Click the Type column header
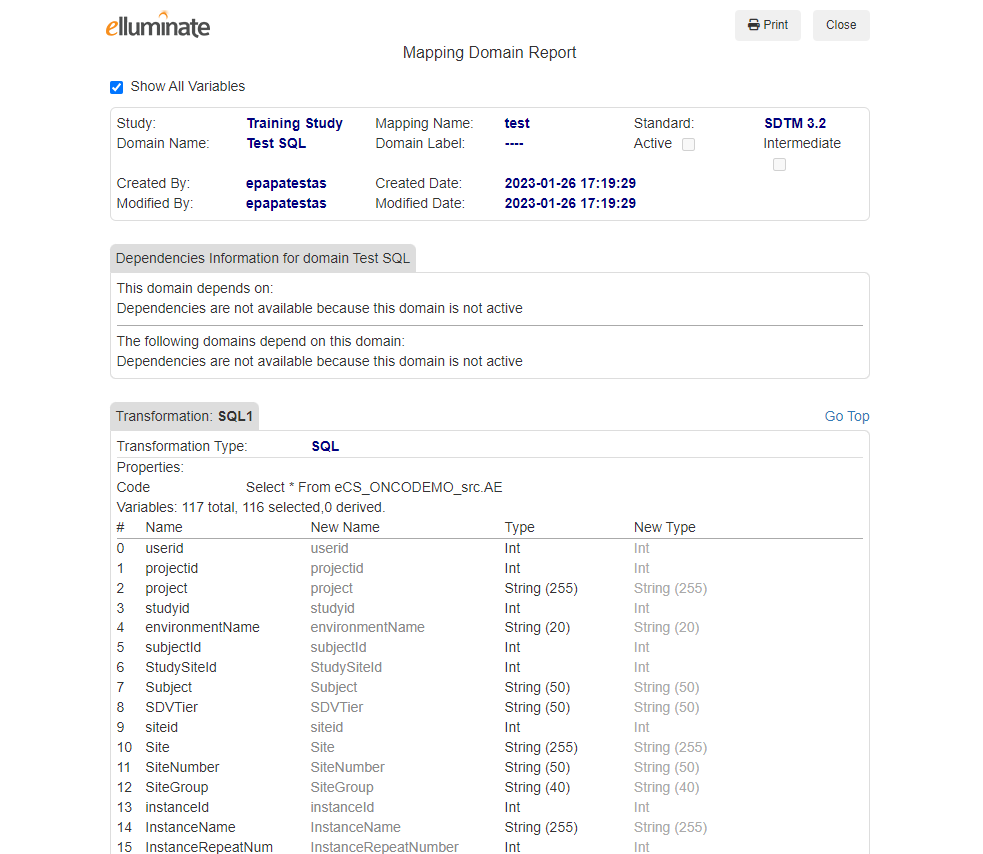The width and height of the screenshot is (983, 854). point(519,527)
